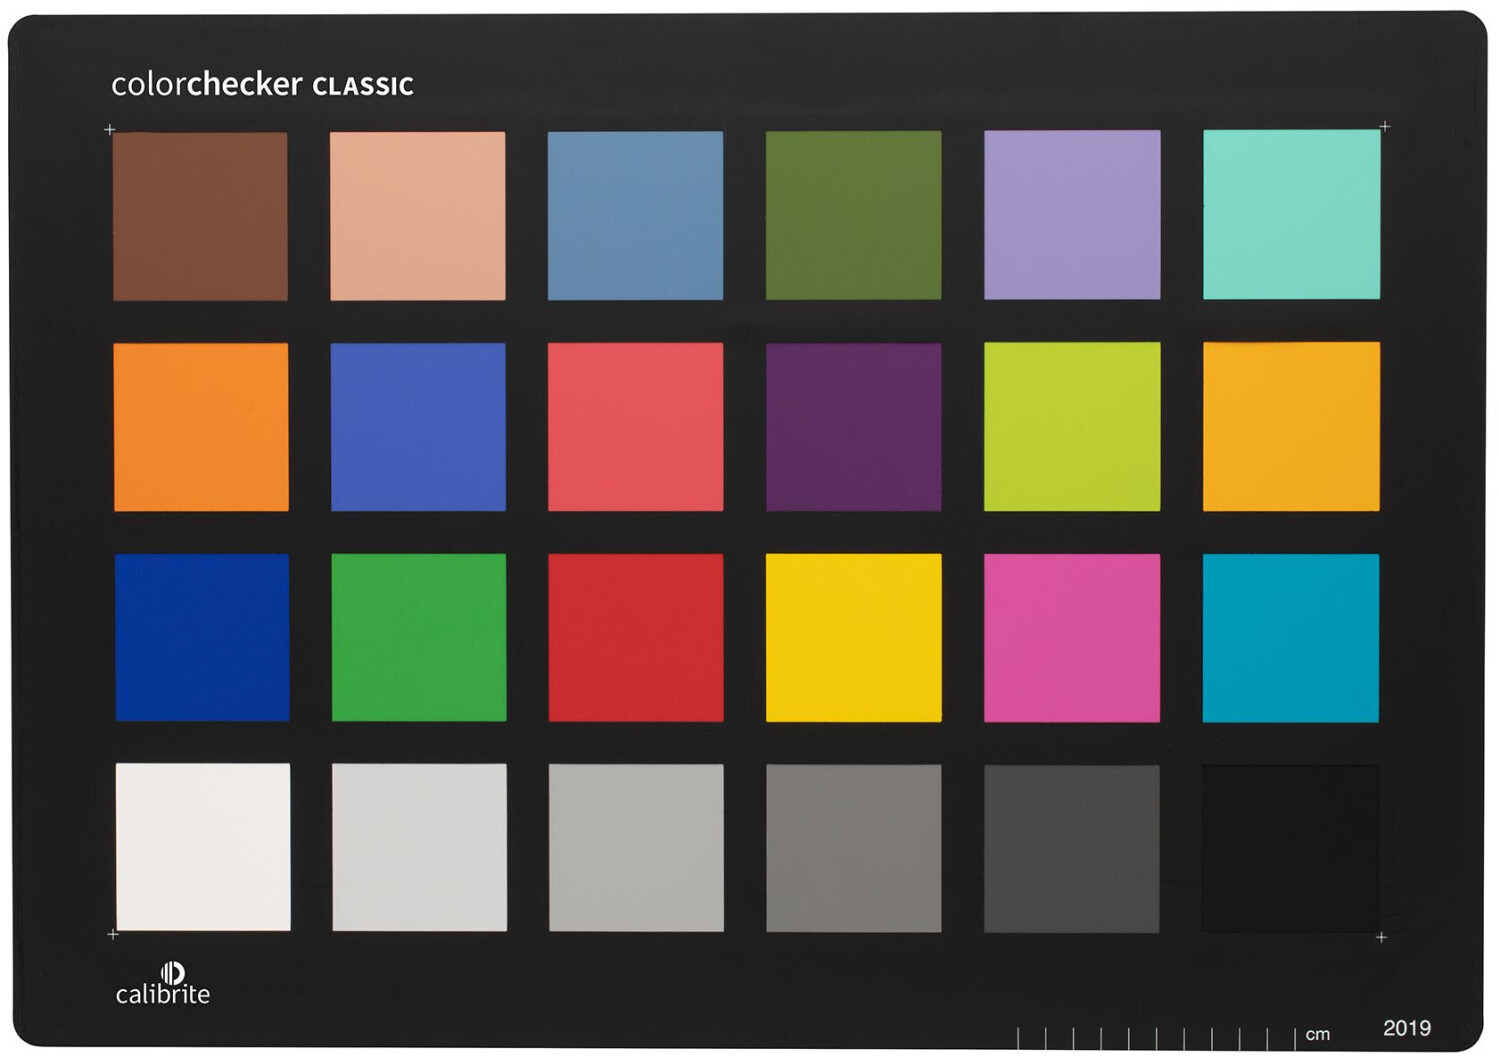Select the deep navy blue swatch

[202, 638]
